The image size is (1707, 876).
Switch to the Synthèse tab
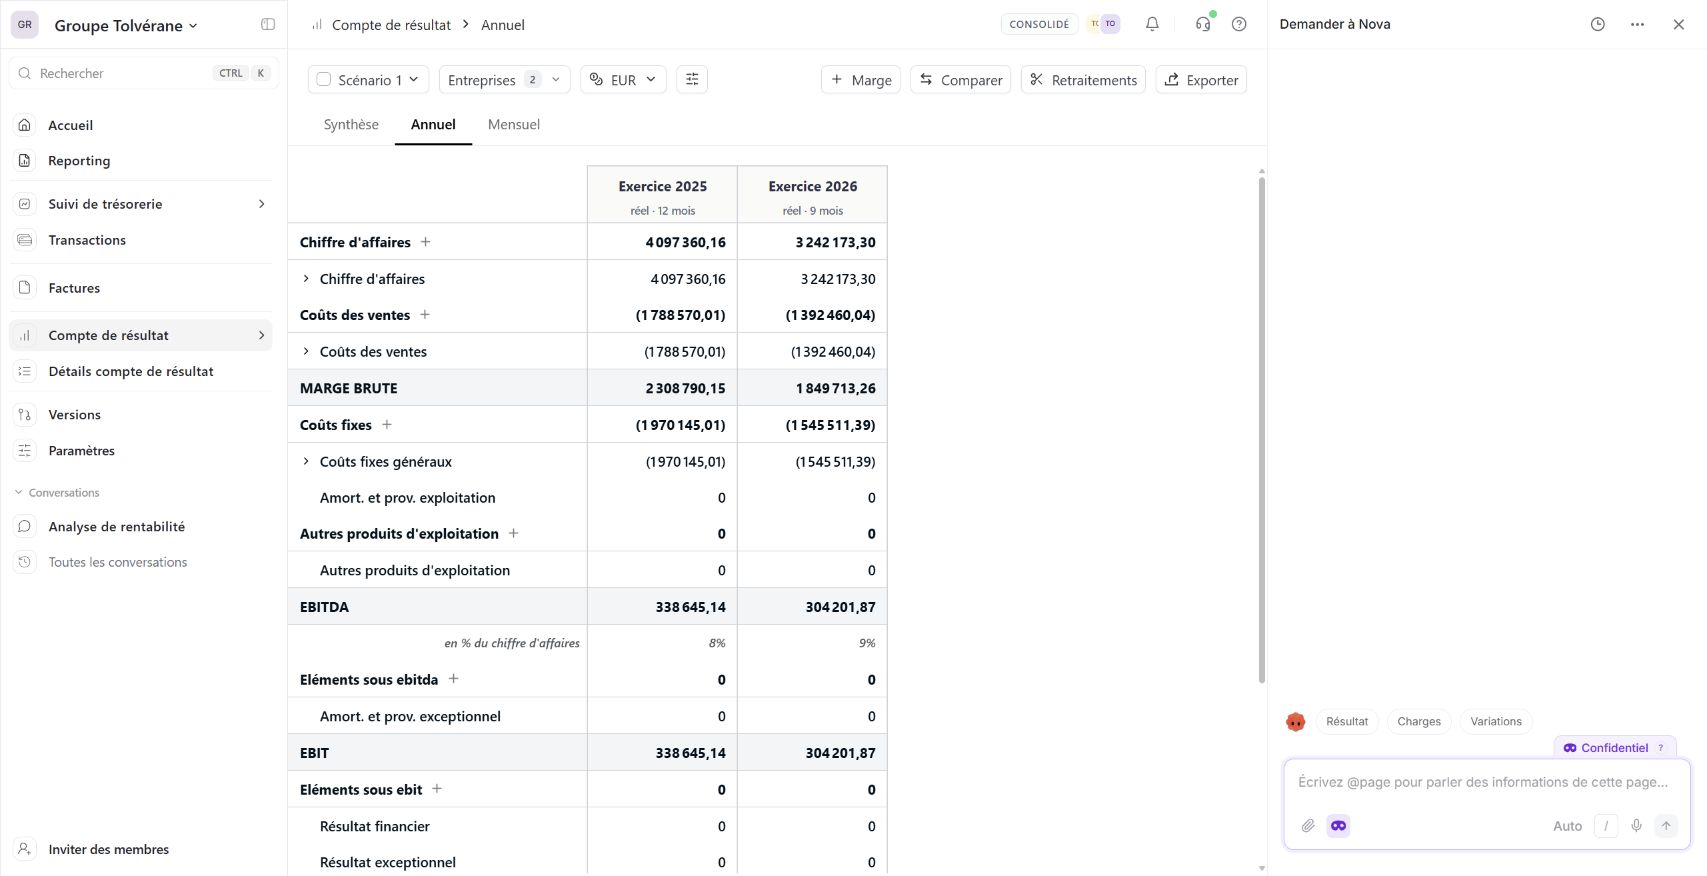pos(351,125)
